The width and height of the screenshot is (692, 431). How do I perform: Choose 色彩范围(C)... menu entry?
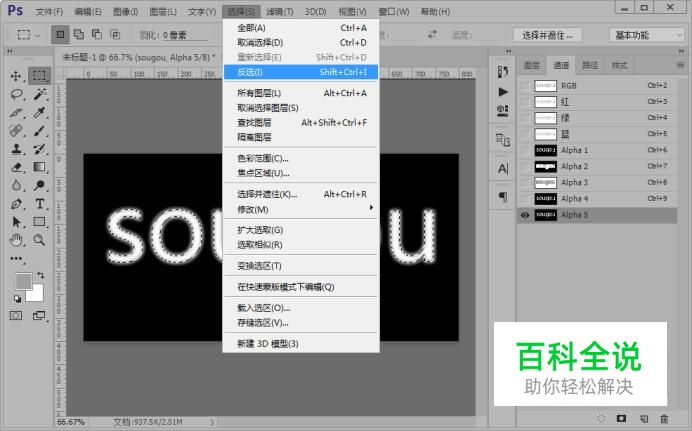pyautogui.click(x=301, y=158)
